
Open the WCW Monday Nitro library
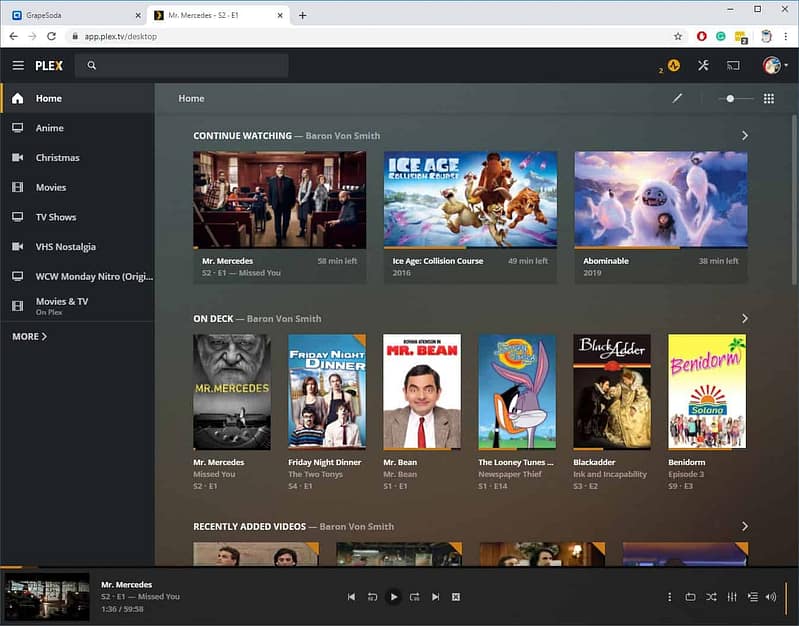point(77,276)
